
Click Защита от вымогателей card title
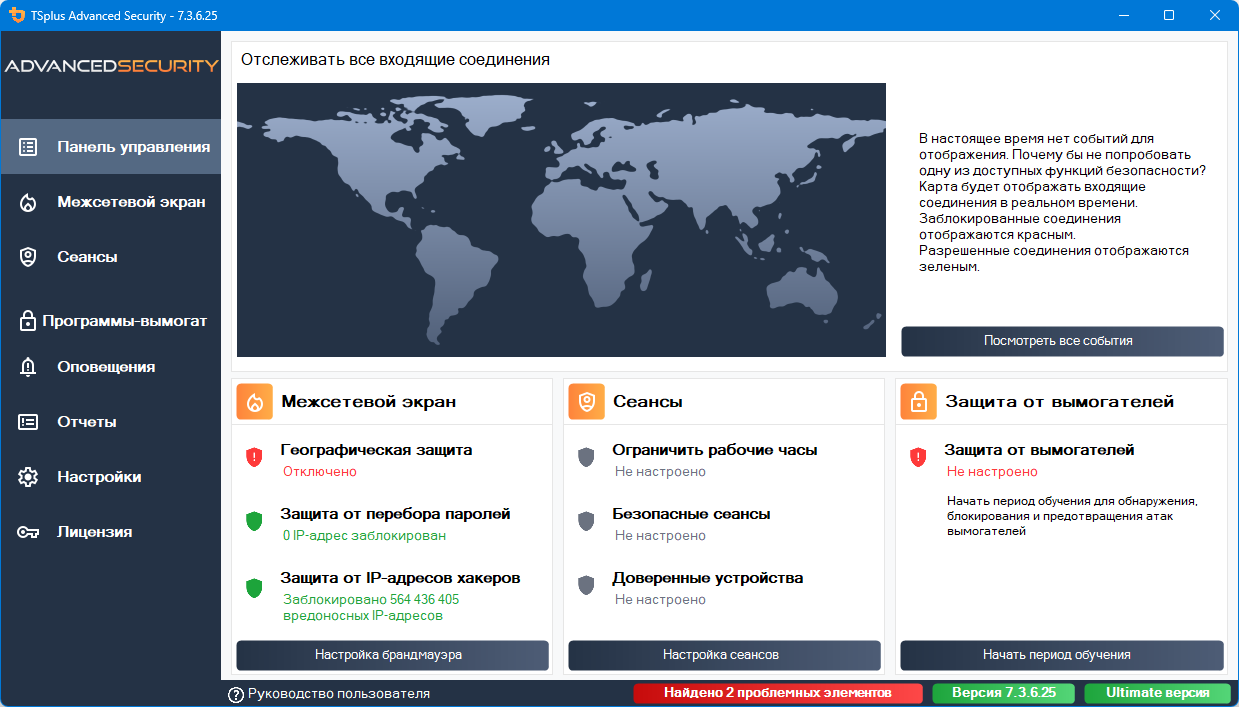click(x=1060, y=402)
